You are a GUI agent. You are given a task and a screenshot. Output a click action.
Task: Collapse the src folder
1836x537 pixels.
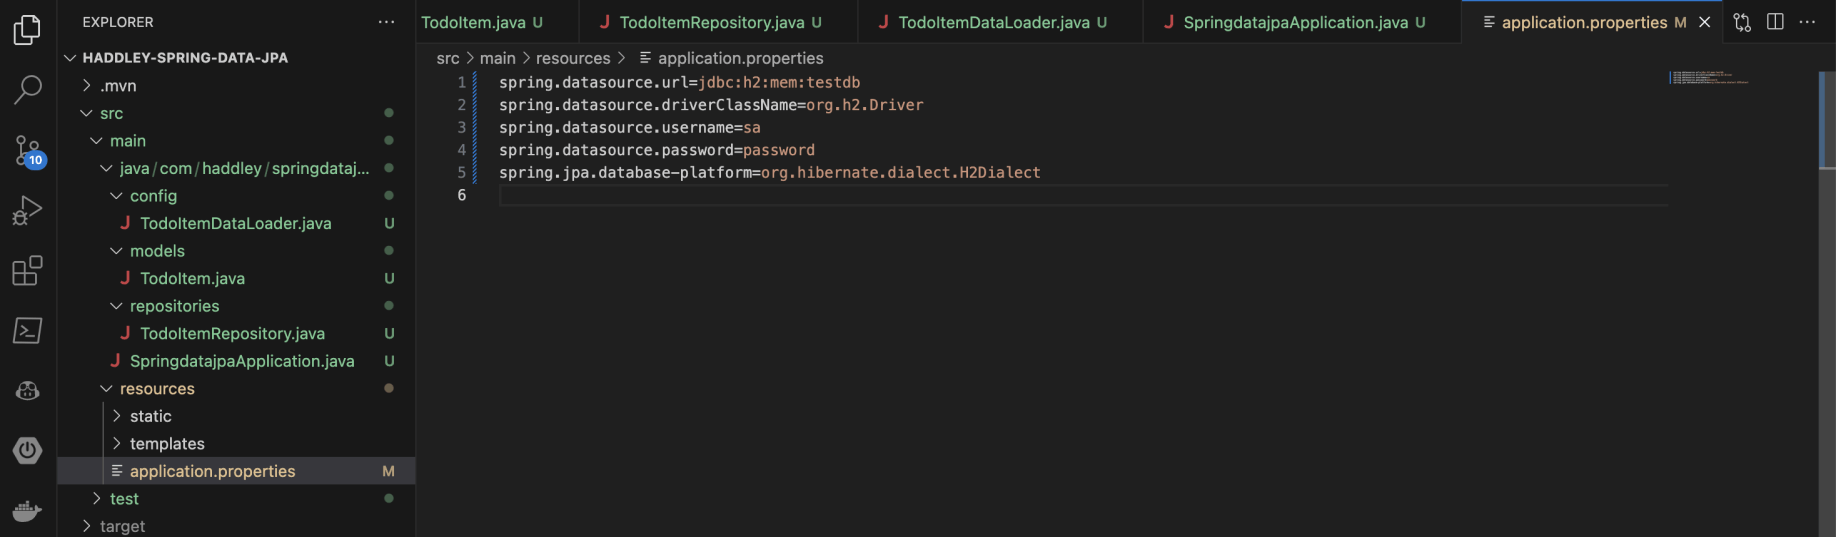(236, 113)
